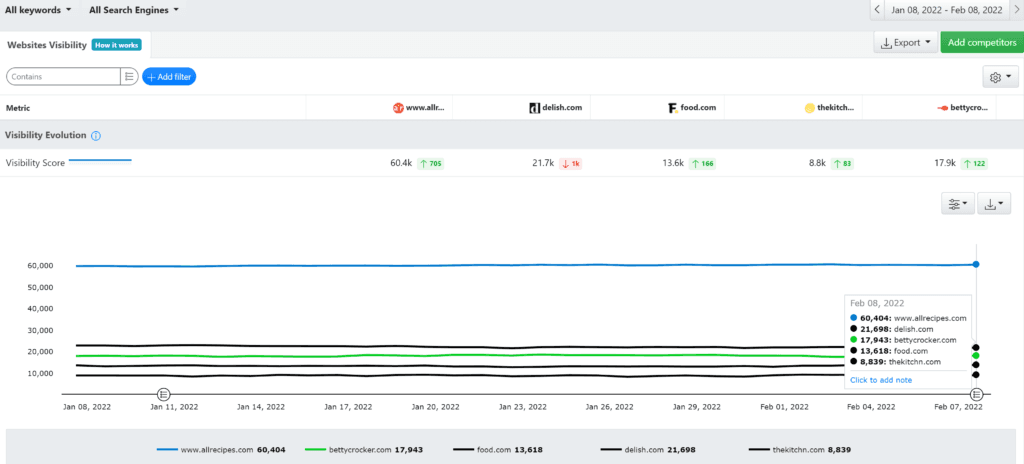This screenshot has height=464, width=1024.
Task: Click the How it works badge
Action: click(x=116, y=45)
